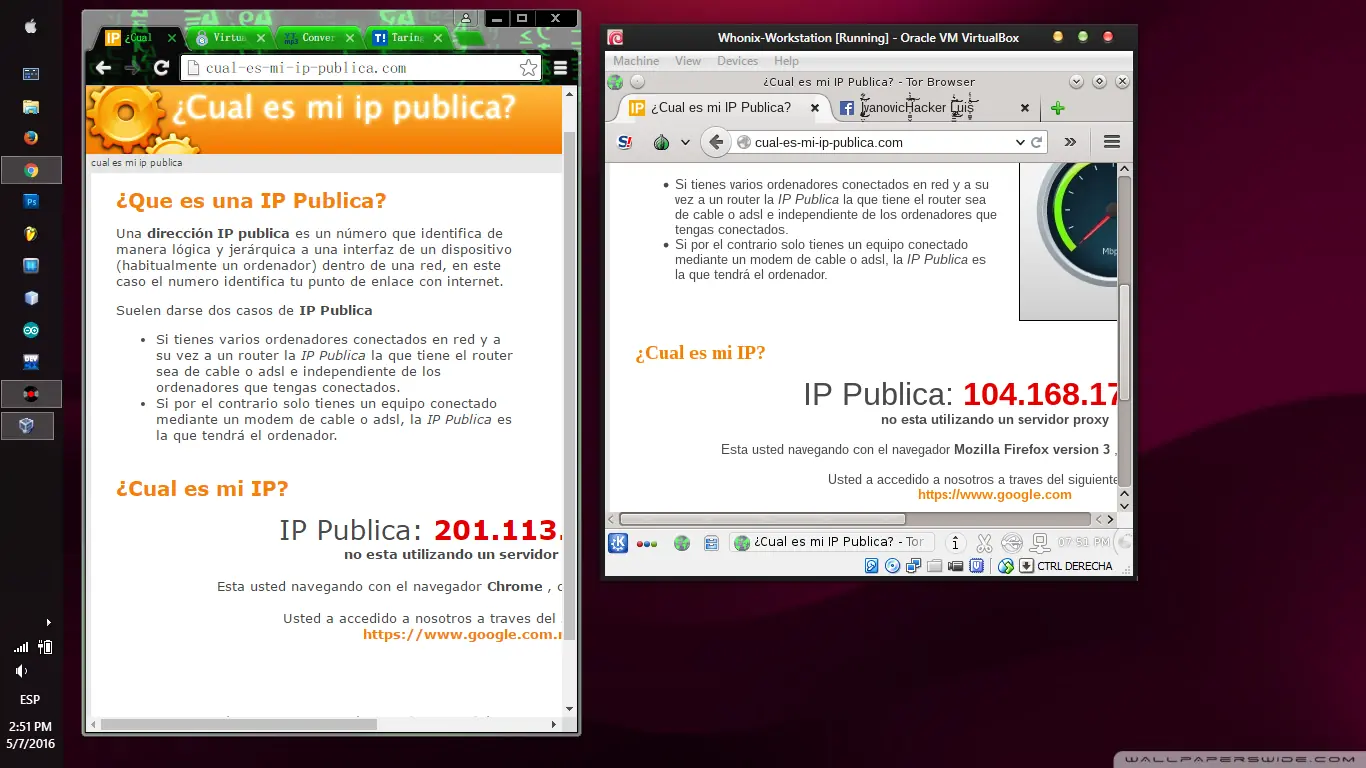Click the scissors clipboard icon in Whonix panel
The image size is (1366, 768).
pyautogui.click(x=984, y=543)
